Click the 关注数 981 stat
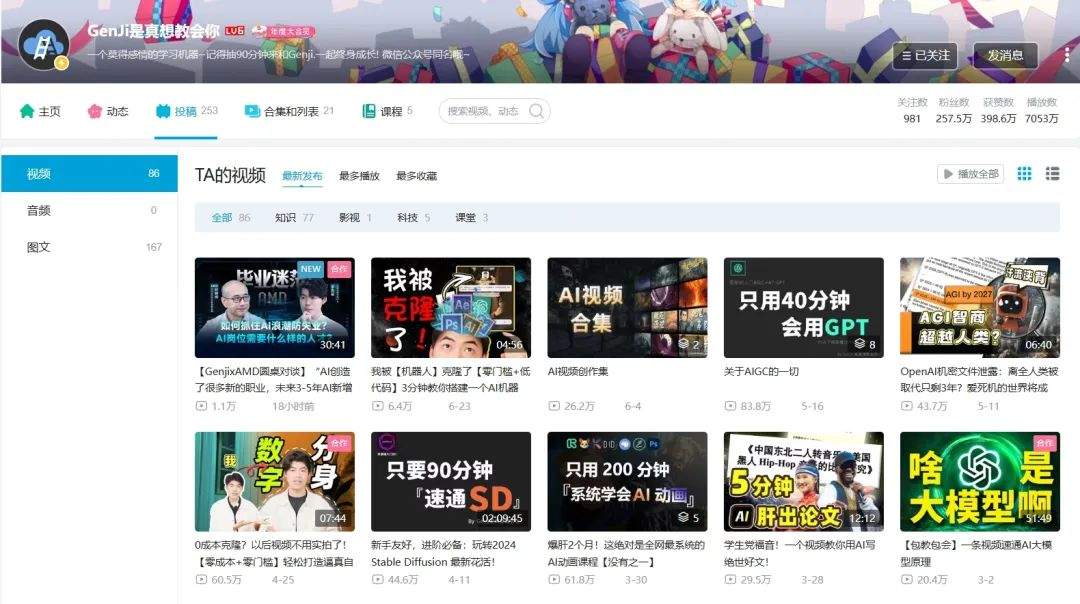 [x=912, y=110]
